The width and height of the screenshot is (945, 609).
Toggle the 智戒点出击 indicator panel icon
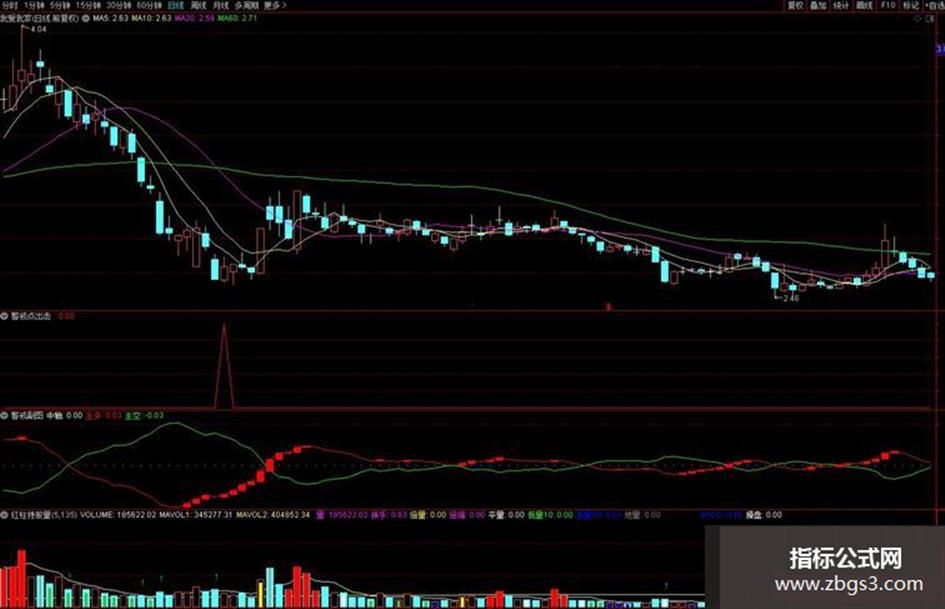click(4, 316)
